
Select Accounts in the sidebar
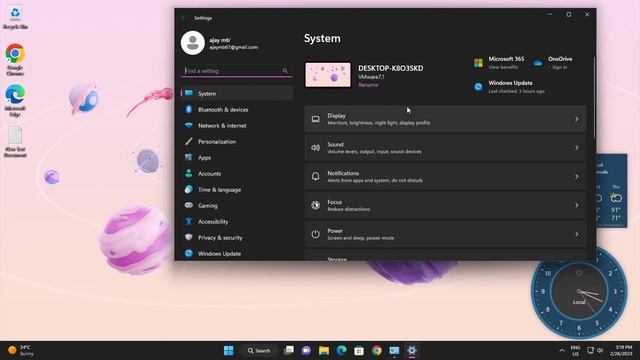[x=237, y=173]
